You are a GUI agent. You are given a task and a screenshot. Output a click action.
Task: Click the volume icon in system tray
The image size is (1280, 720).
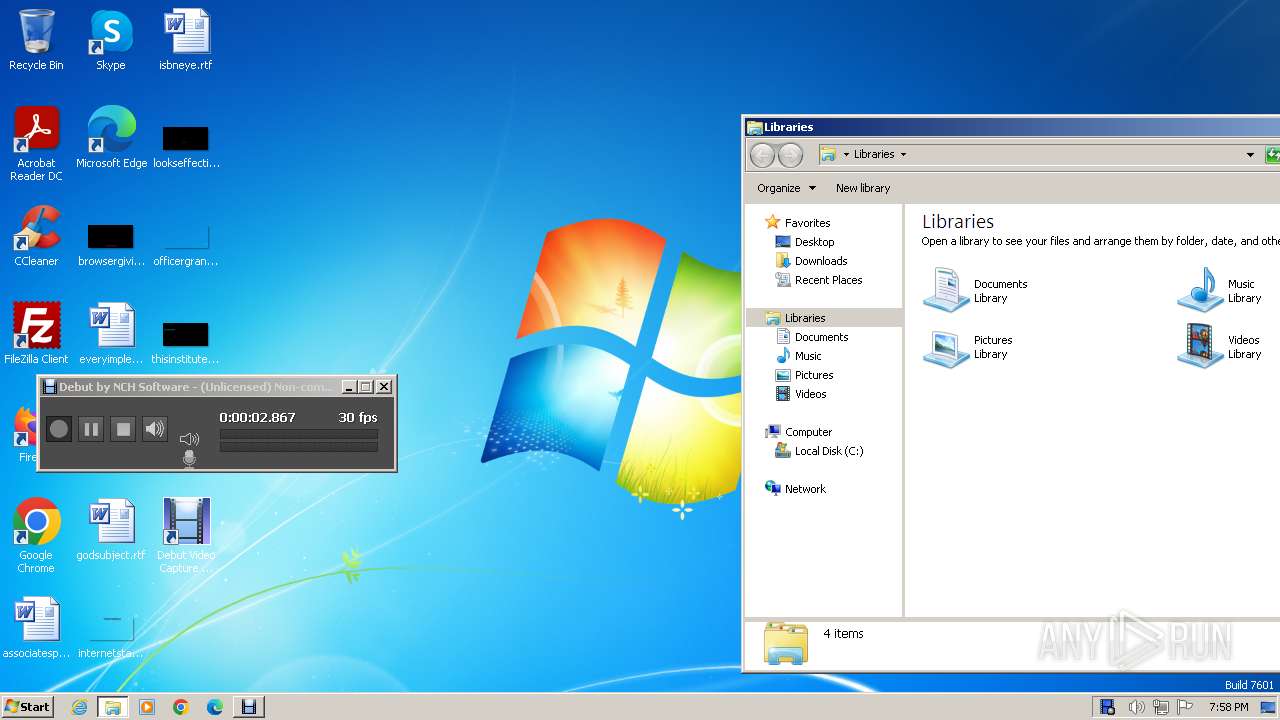click(1136, 707)
